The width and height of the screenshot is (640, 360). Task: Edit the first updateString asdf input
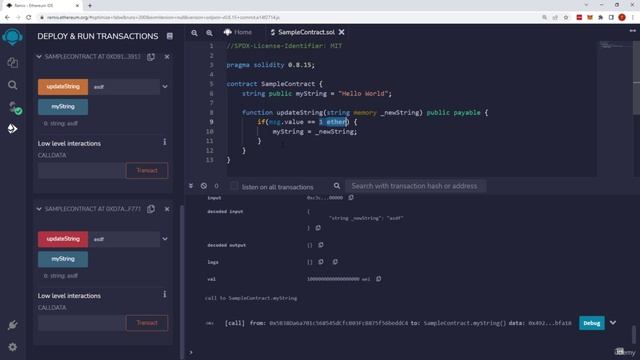coord(124,87)
